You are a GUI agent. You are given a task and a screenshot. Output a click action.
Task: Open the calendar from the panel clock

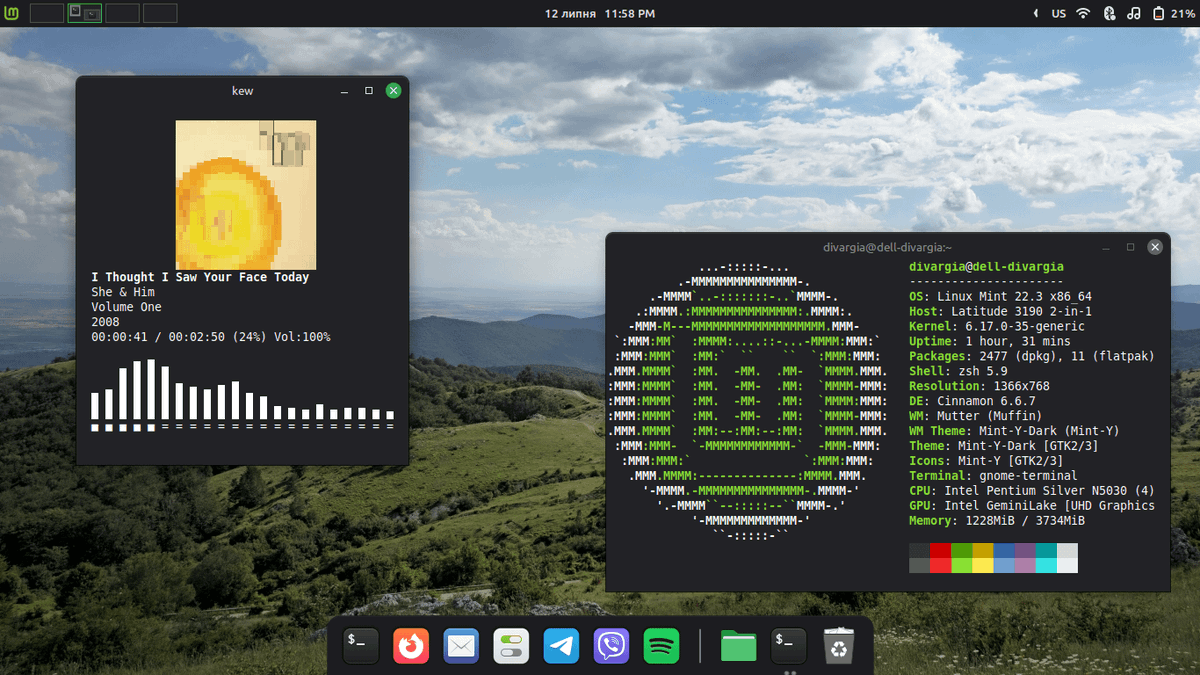coord(600,13)
